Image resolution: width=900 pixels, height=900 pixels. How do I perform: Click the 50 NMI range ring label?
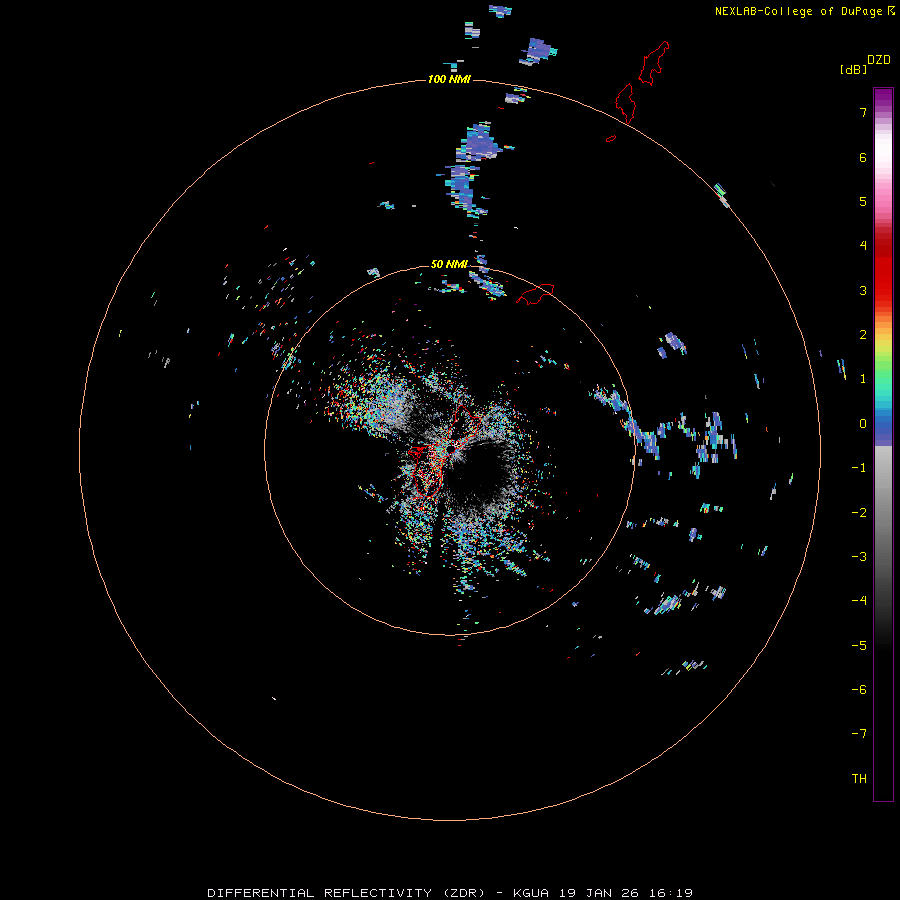coord(449,264)
